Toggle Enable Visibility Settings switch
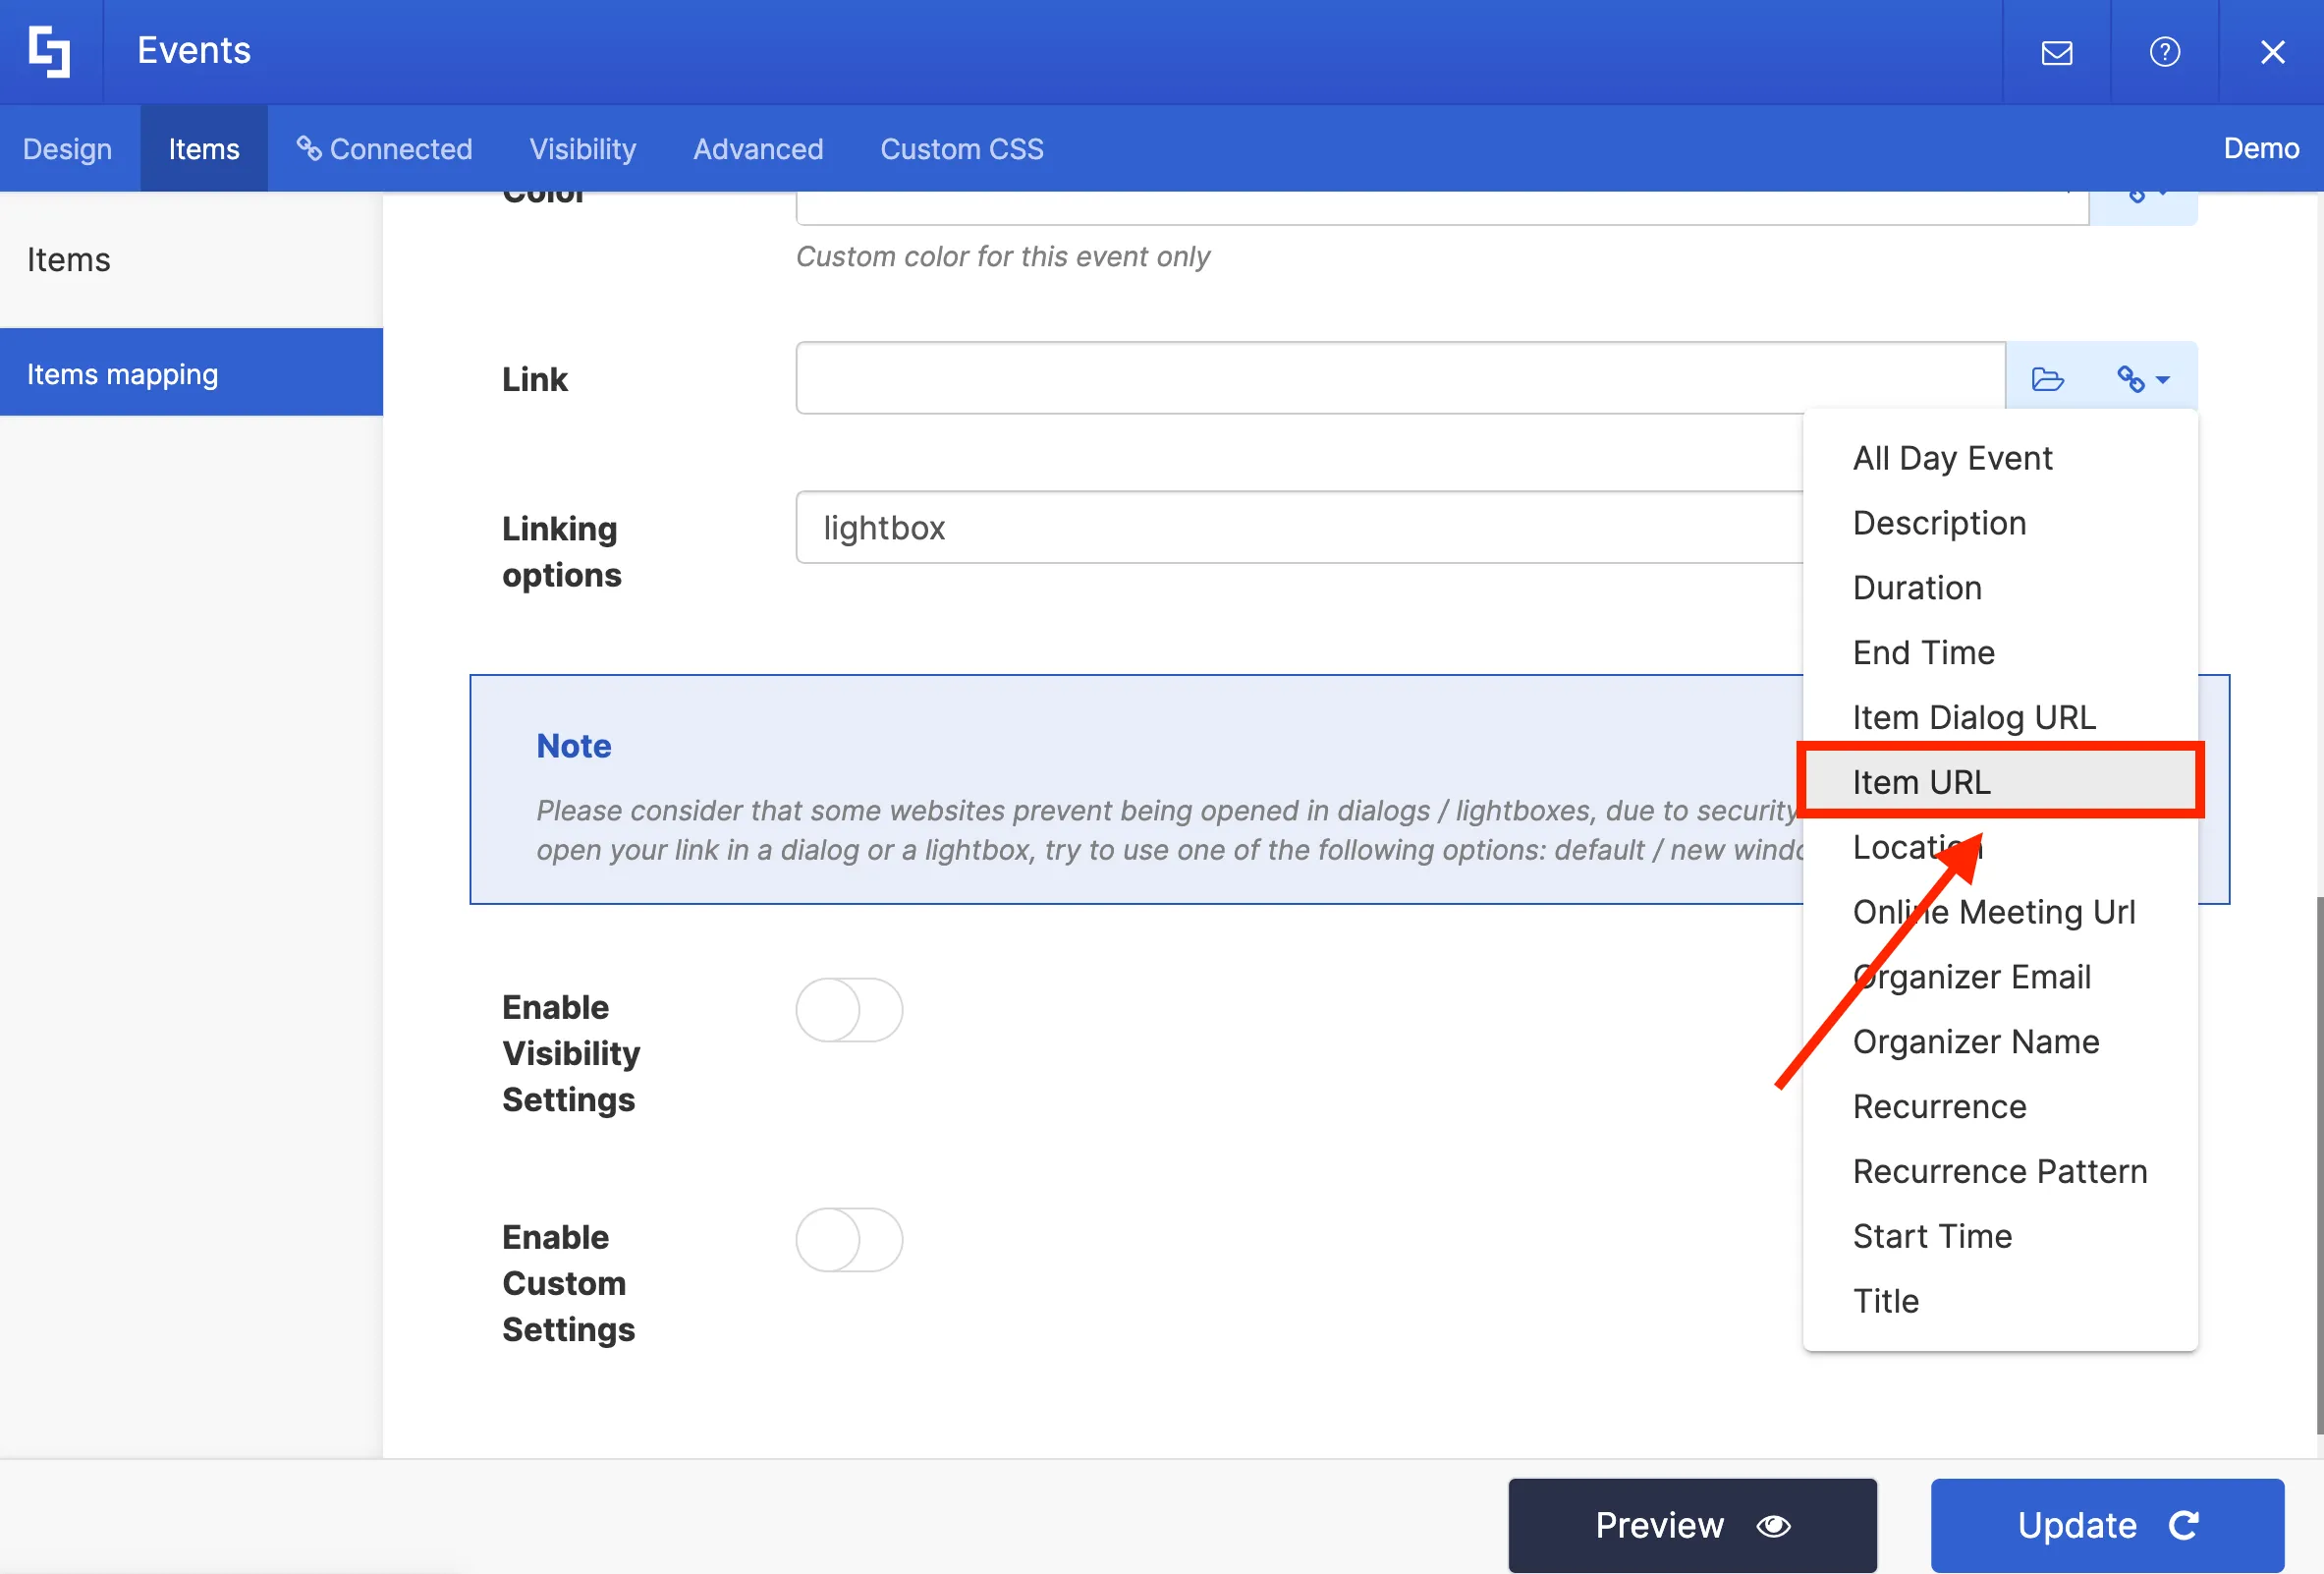Screen dimensions: 2324x1574 (x=849, y=1010)
